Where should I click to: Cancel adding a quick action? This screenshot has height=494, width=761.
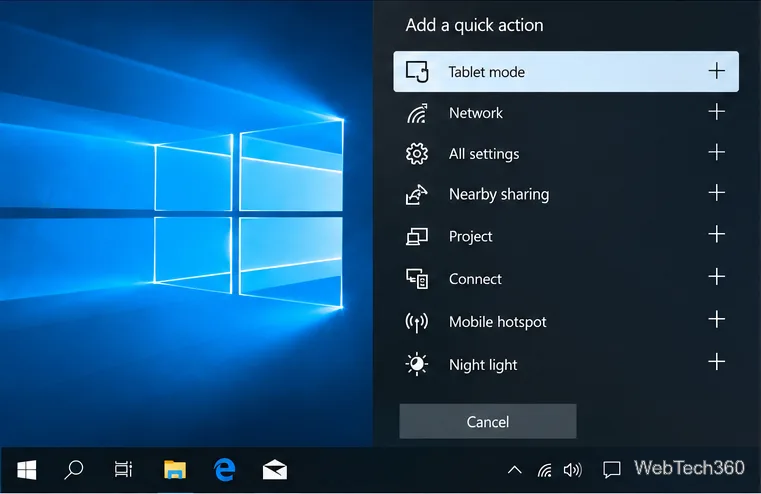[488, 421]
